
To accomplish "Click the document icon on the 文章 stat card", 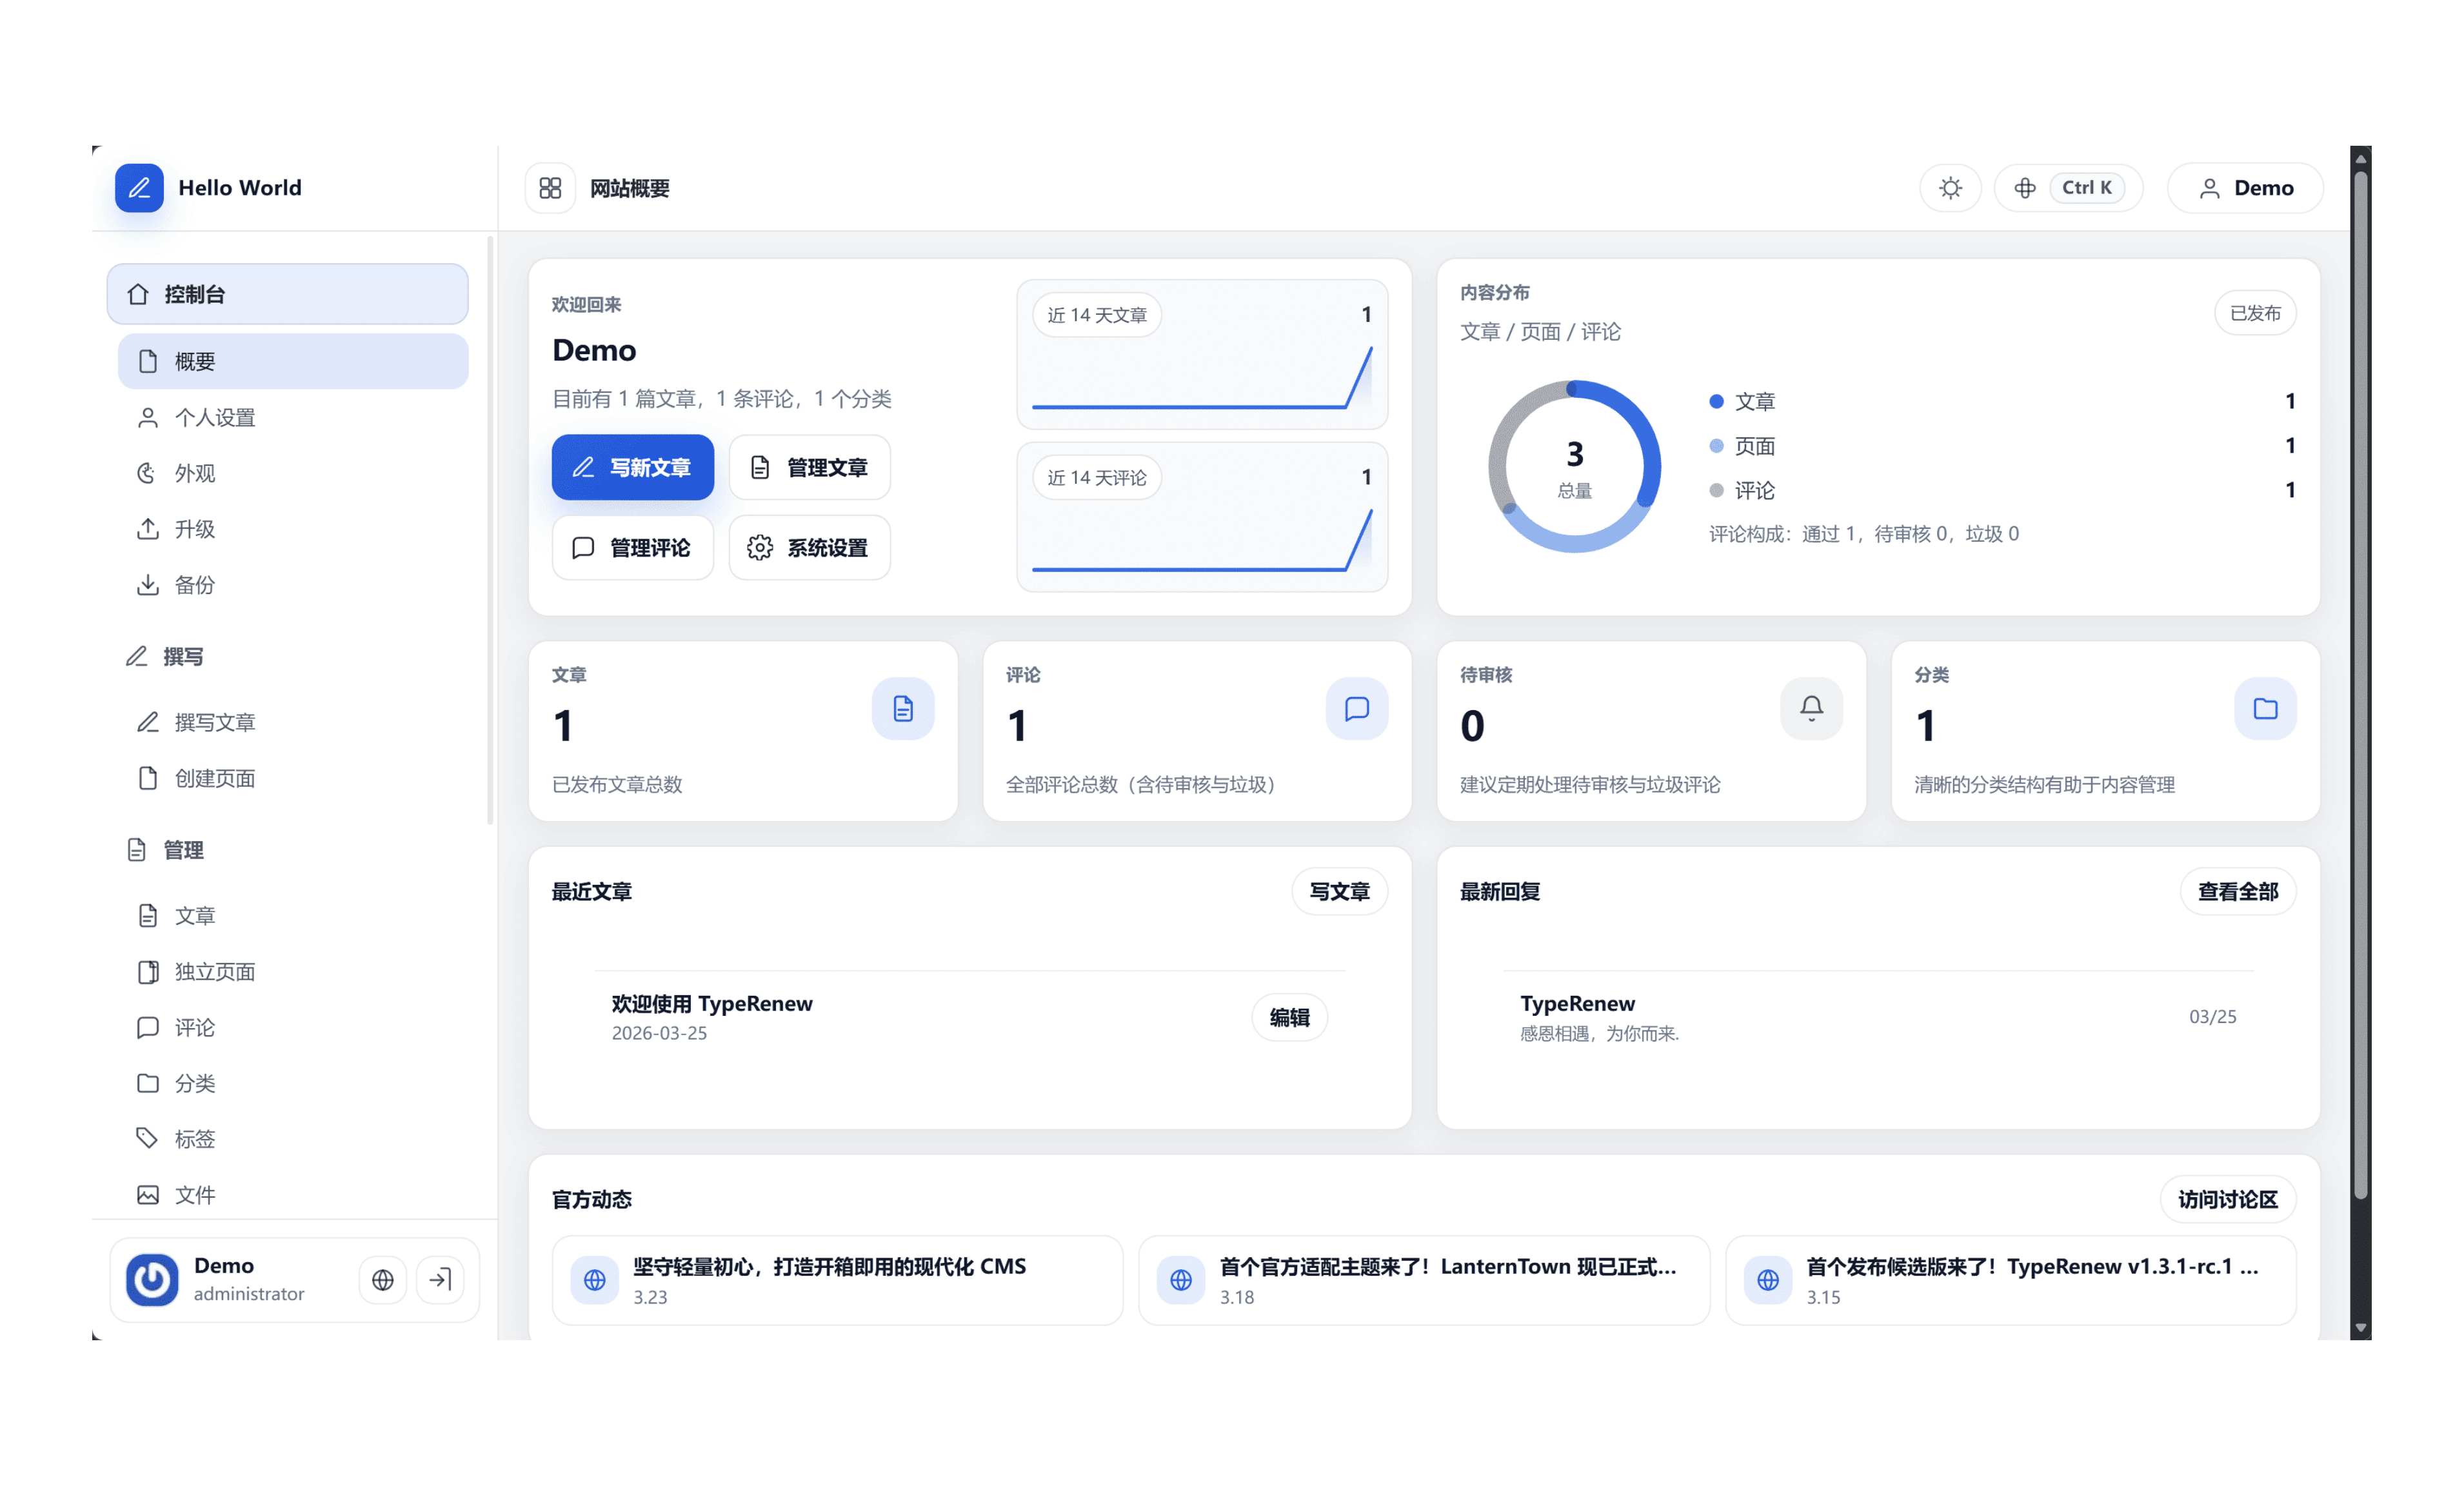I will coord(902,709).
